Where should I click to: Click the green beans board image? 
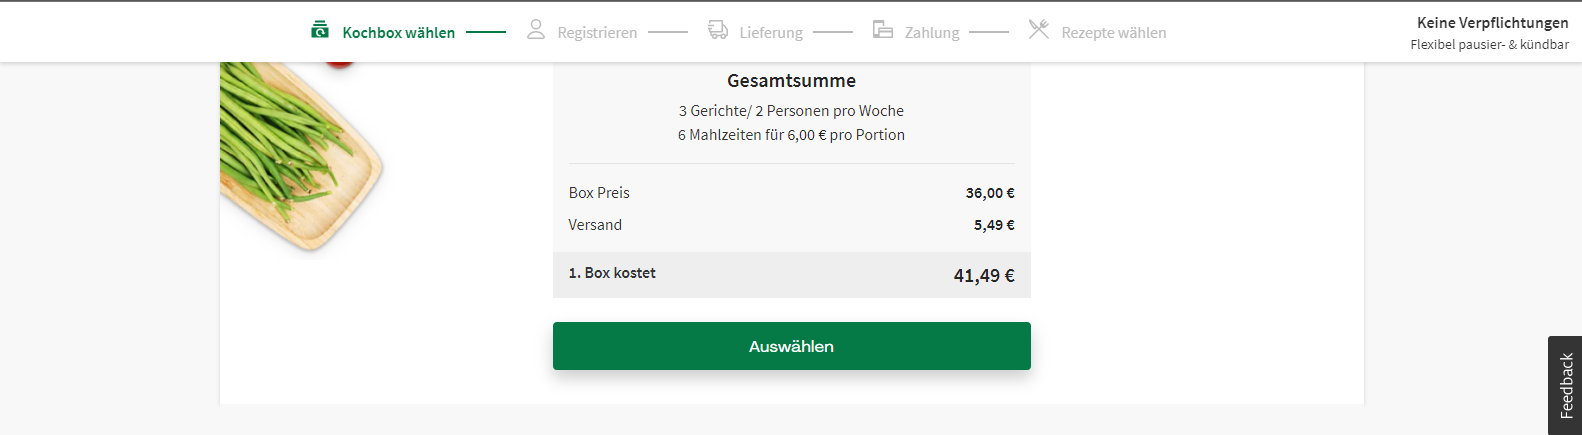(x=301, y=155)
